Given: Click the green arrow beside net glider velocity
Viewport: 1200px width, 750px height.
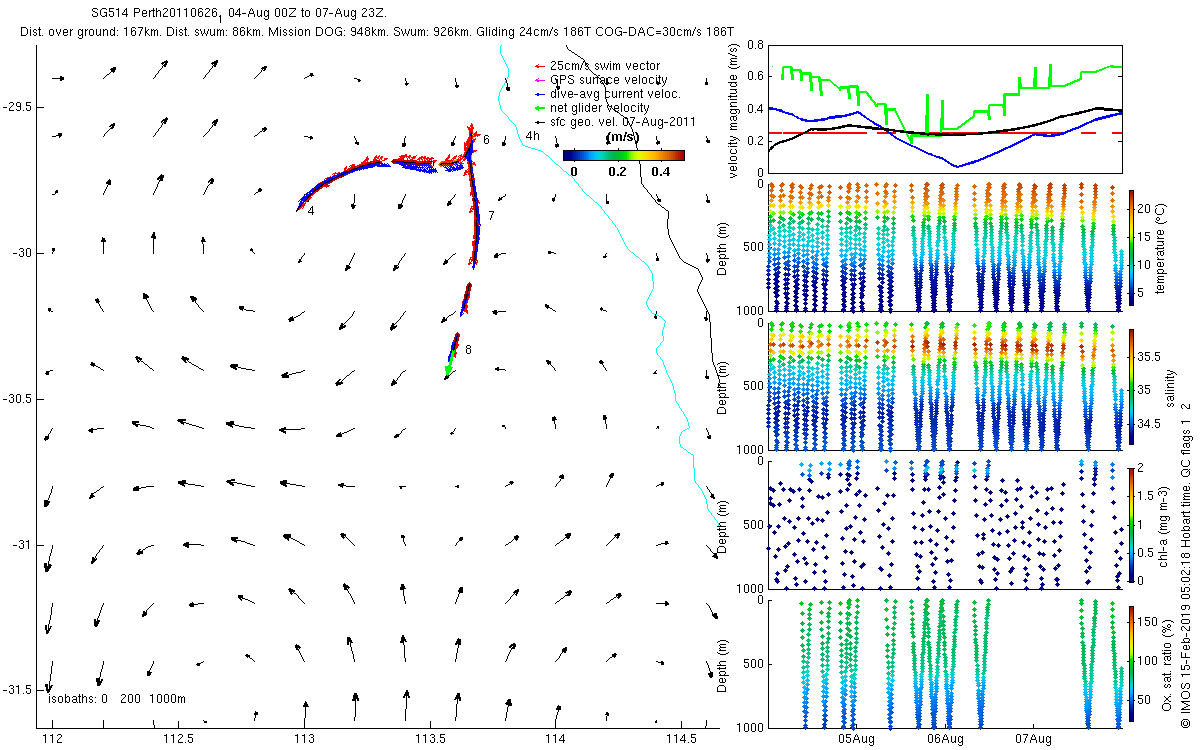Looking at the screenshot, I should pos(540,108).
